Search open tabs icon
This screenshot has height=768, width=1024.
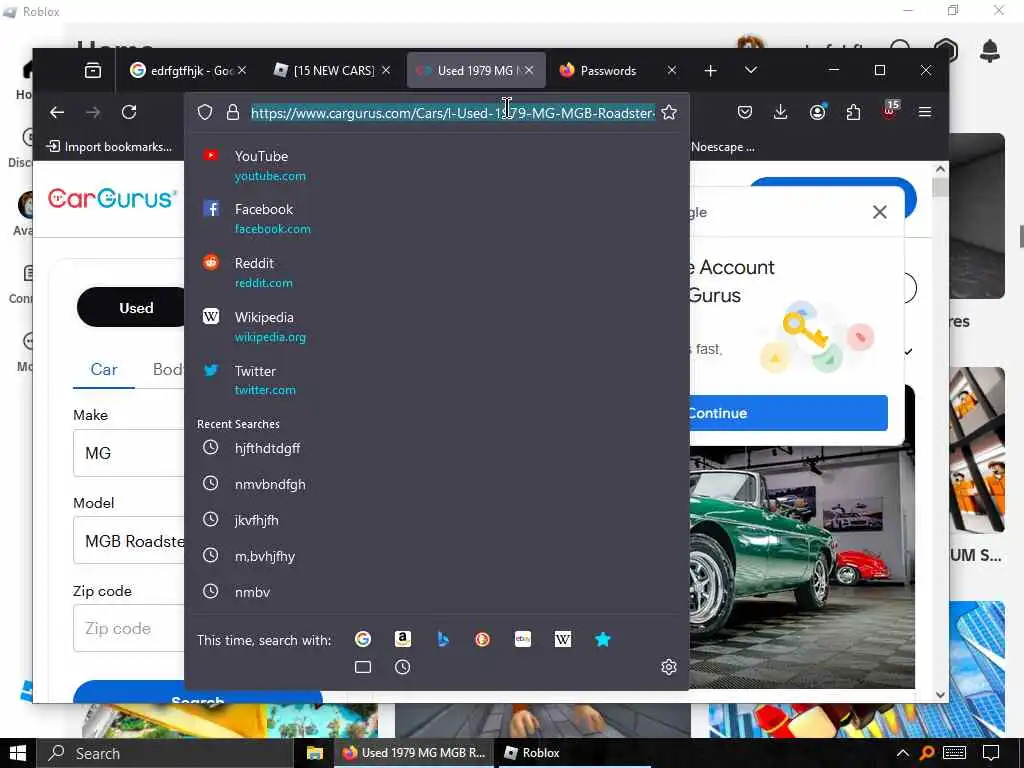click(362, 667)
